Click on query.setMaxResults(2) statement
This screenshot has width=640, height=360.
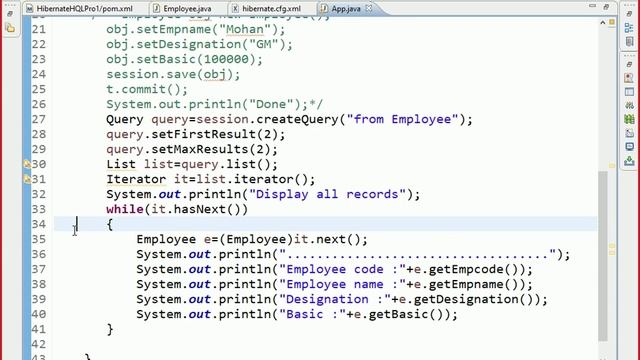click(192, 149)
